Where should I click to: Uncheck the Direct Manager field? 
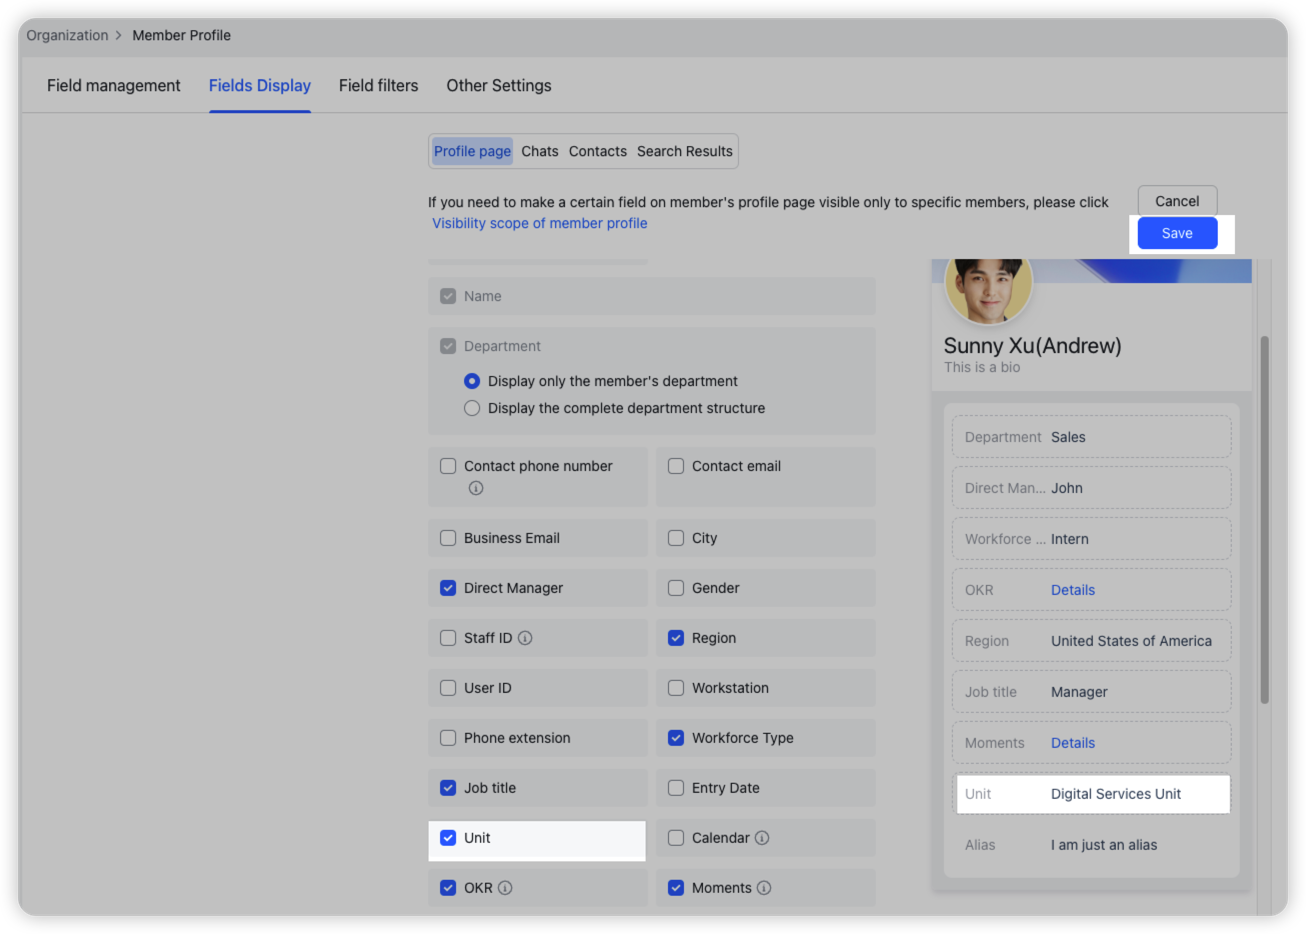point(448,588)
